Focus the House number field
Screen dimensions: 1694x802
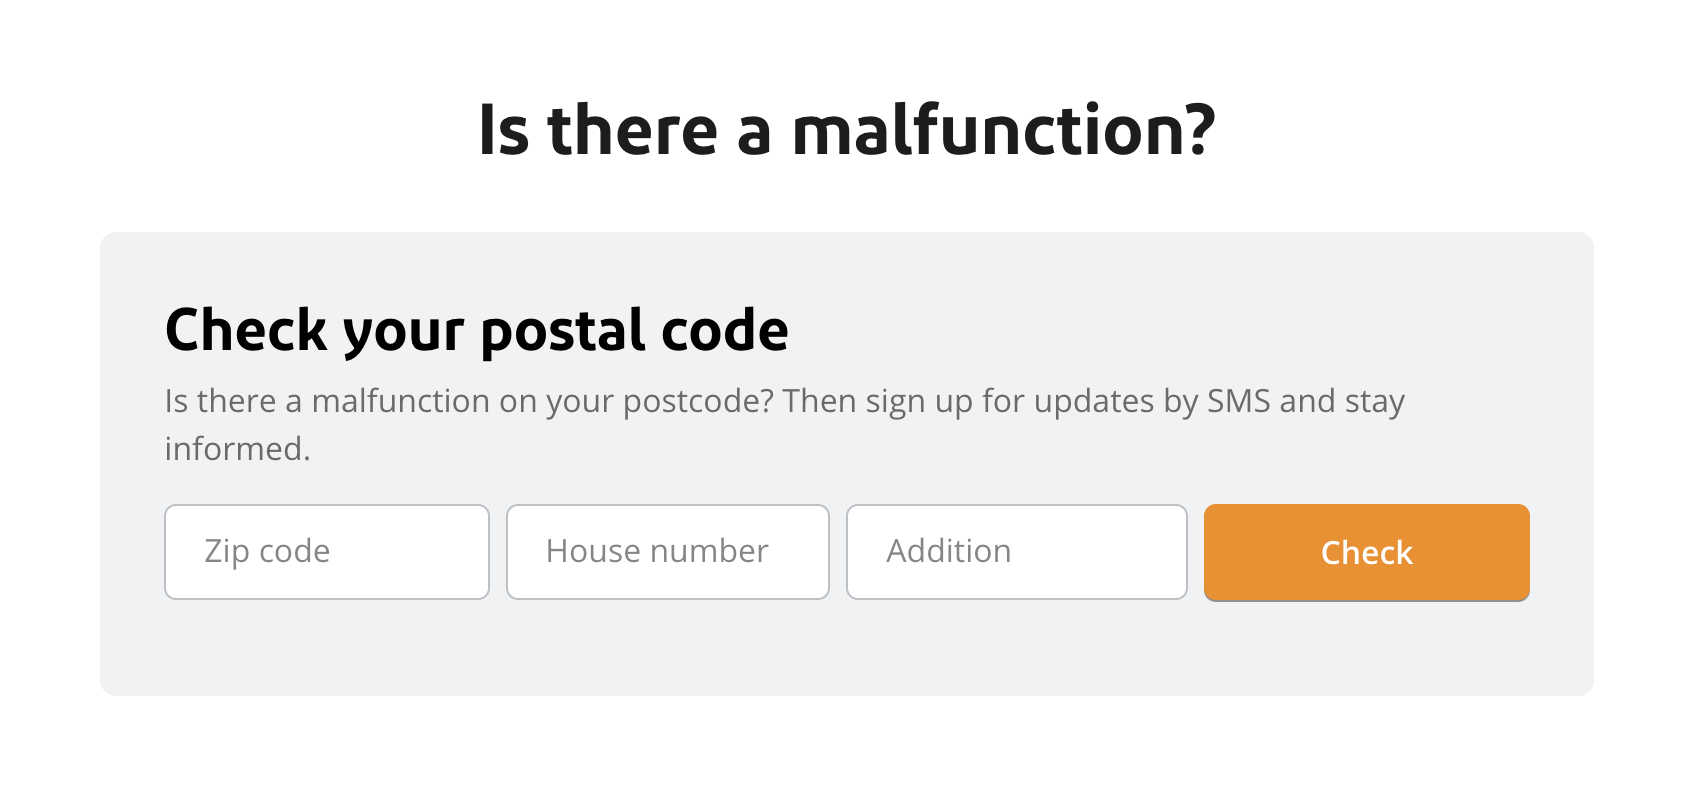pyautogui.click(x=667, y=552)
